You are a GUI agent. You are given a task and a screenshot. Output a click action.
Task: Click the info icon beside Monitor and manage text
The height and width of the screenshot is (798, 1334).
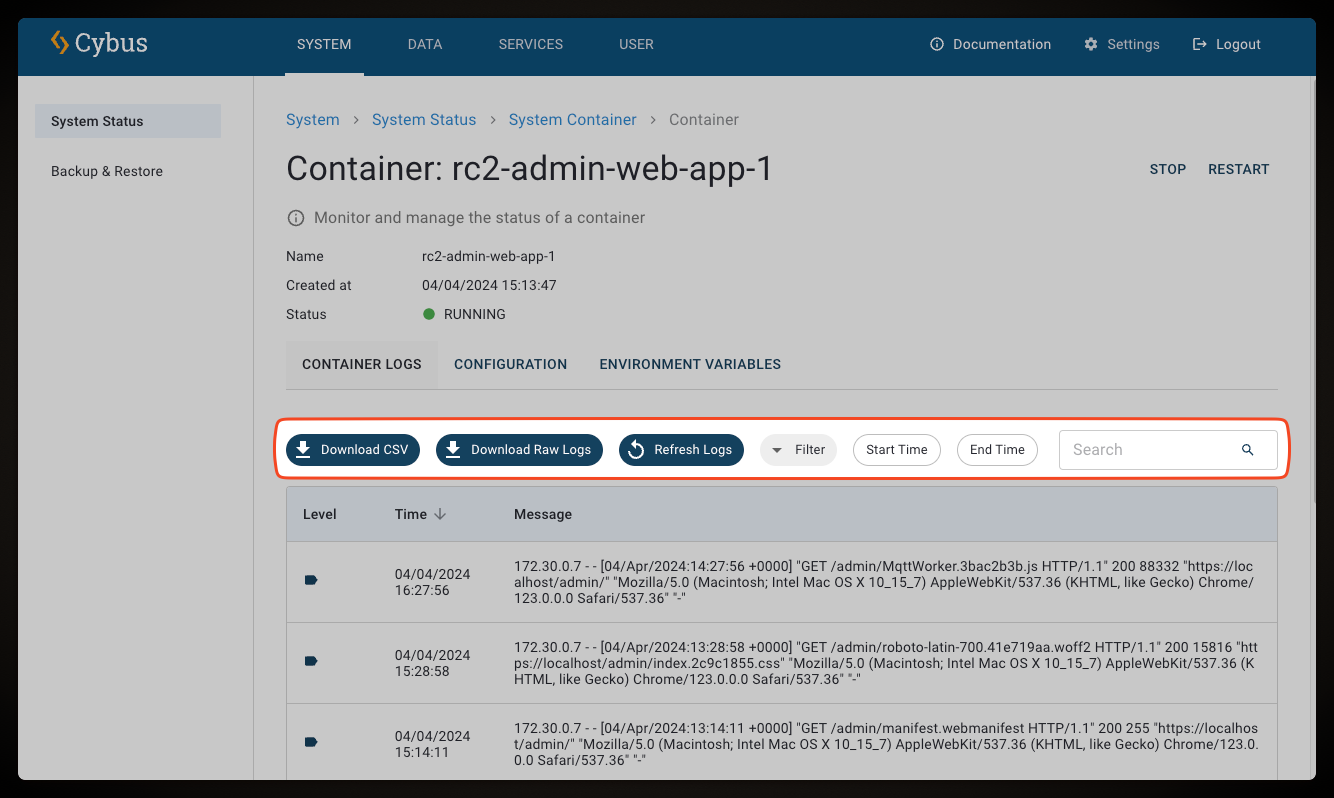coord(296,218)
